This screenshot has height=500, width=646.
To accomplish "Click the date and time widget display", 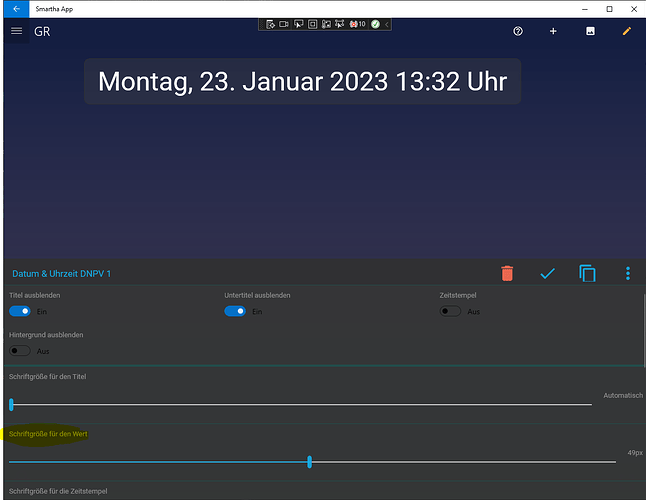I will point(302,81).
